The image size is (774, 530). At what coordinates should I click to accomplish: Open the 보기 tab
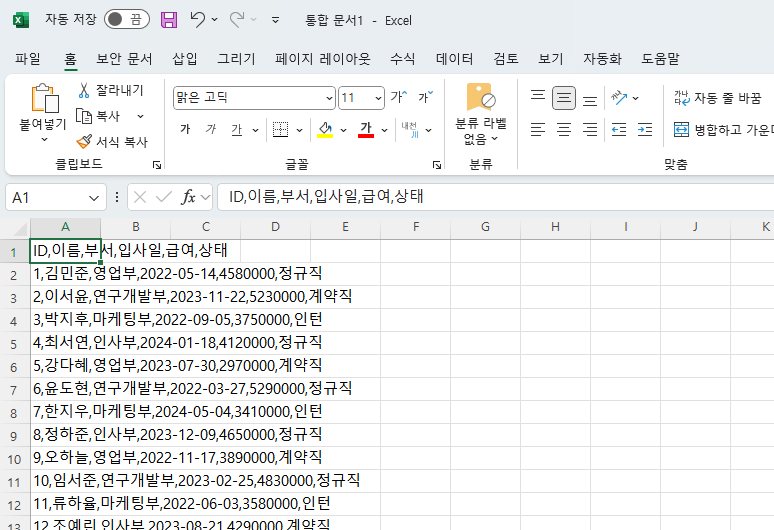[550, 59]
